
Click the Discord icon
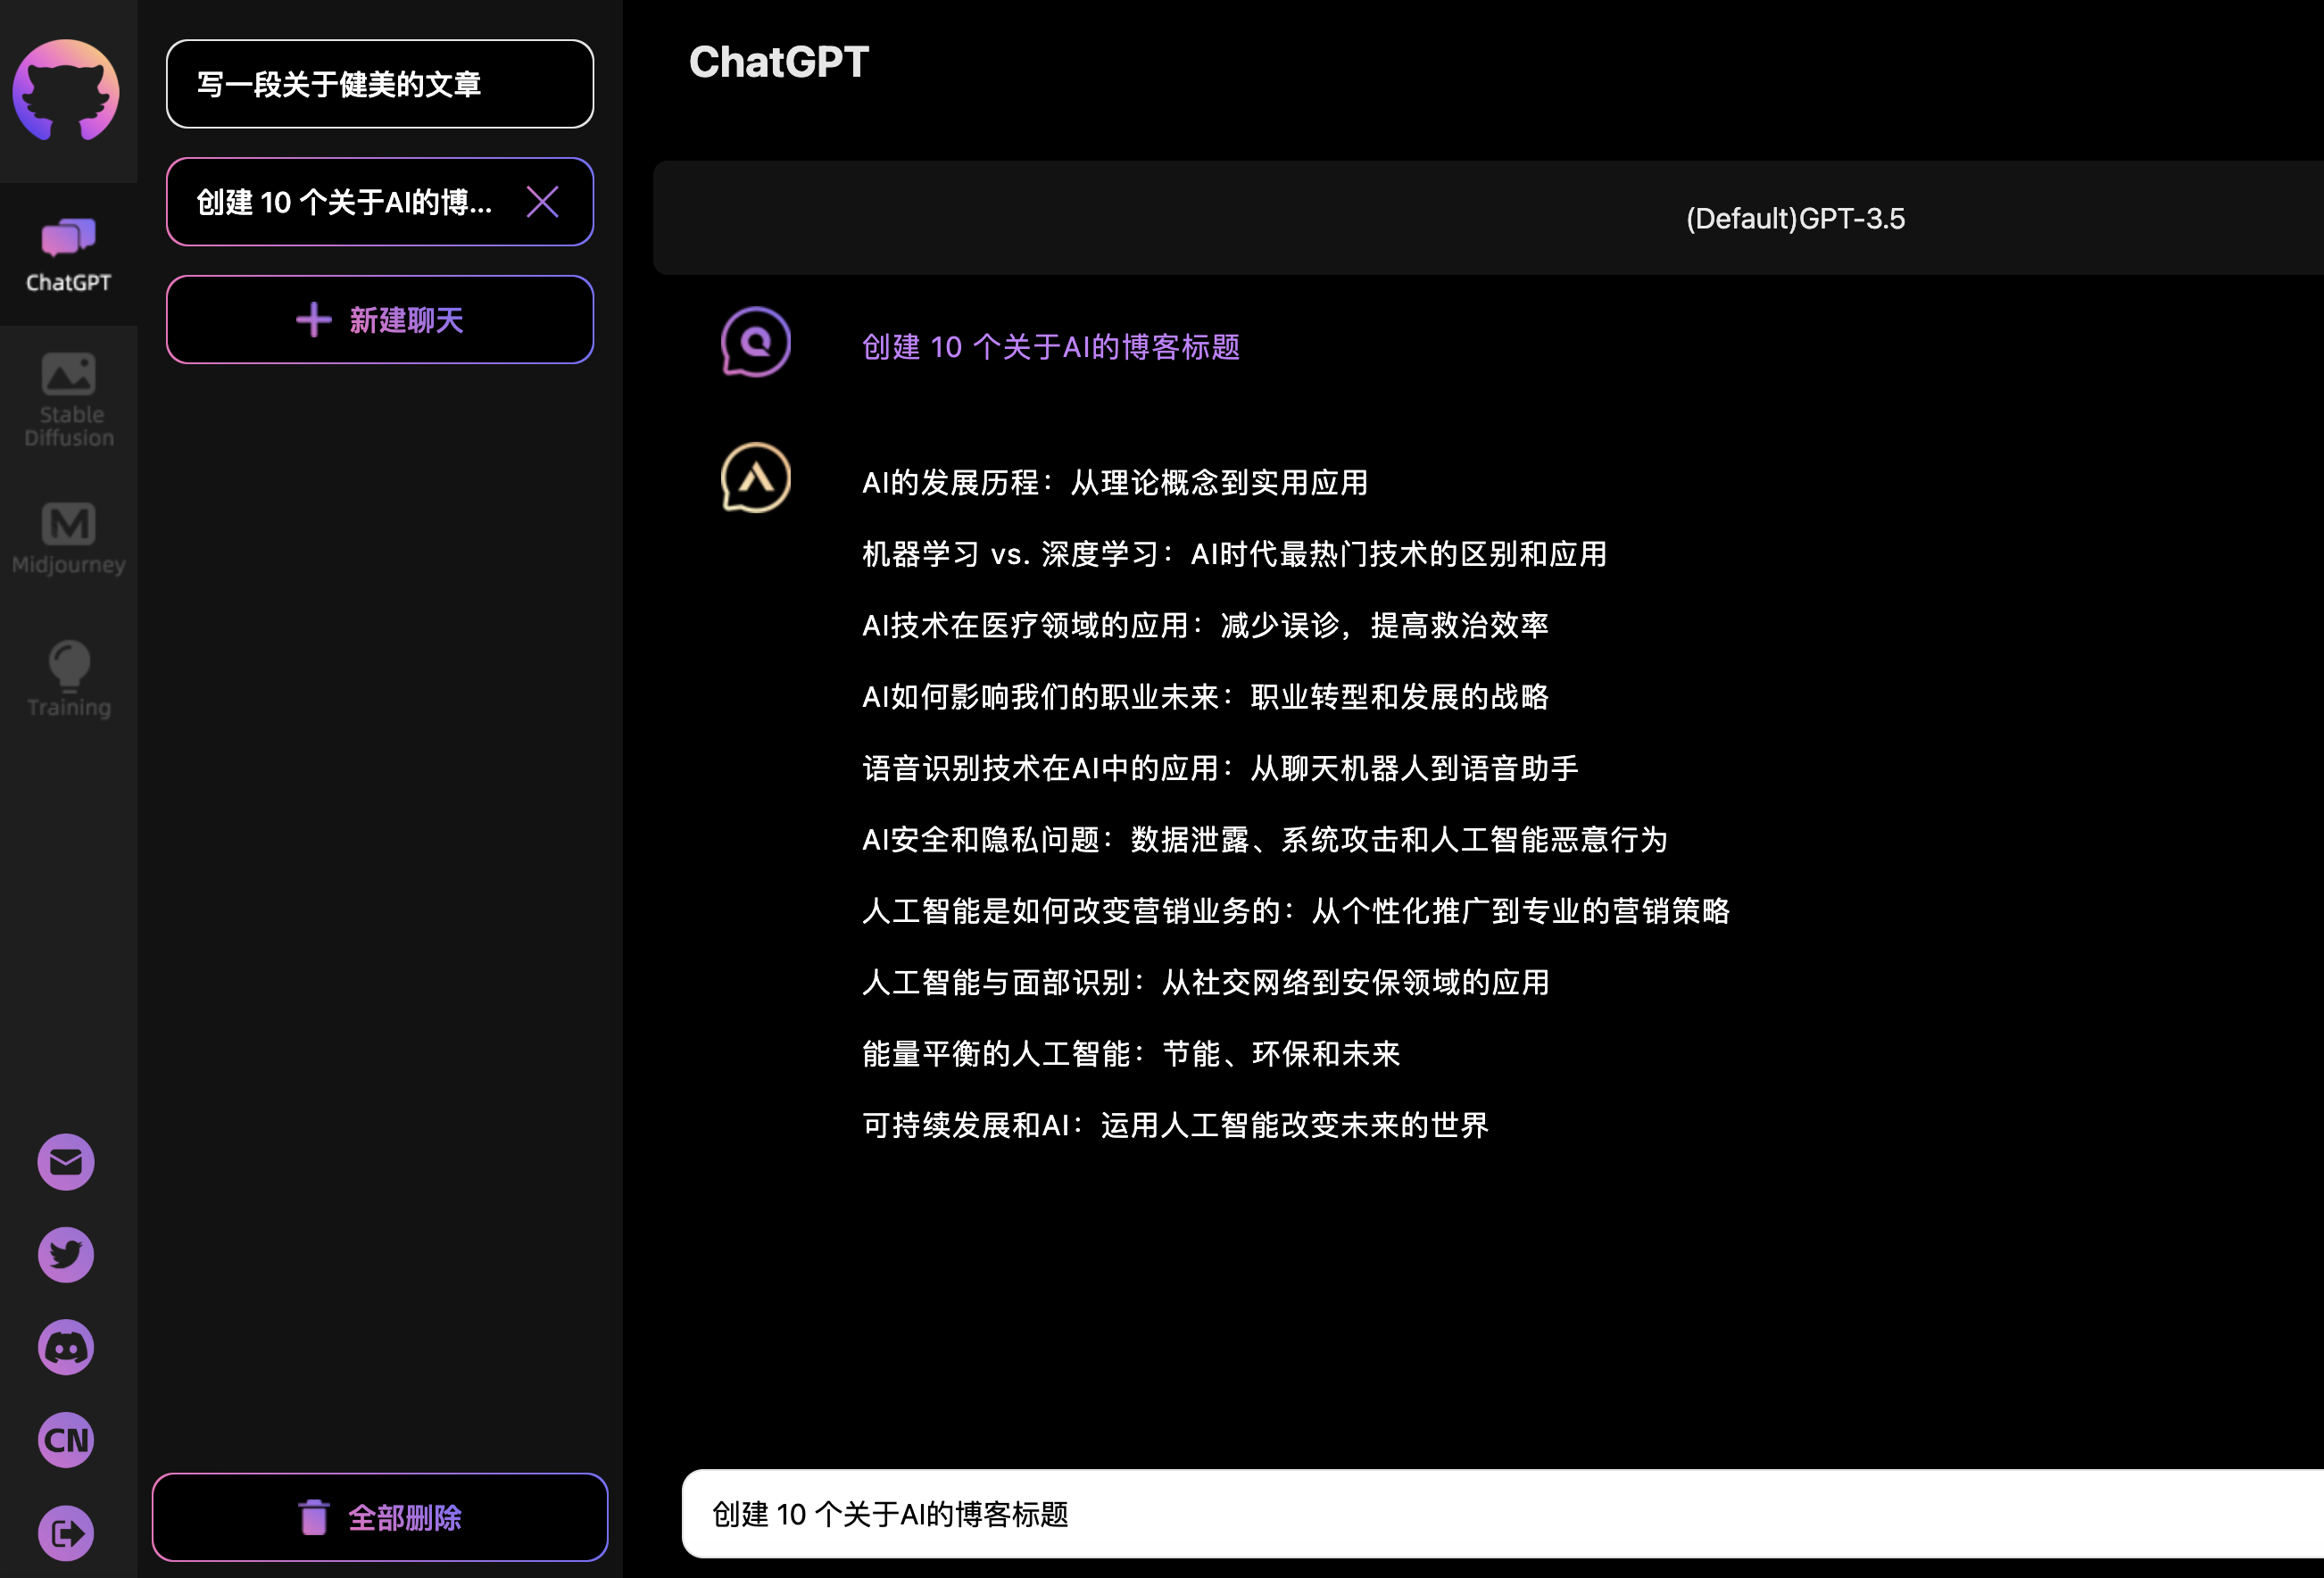click(66, 1347)
